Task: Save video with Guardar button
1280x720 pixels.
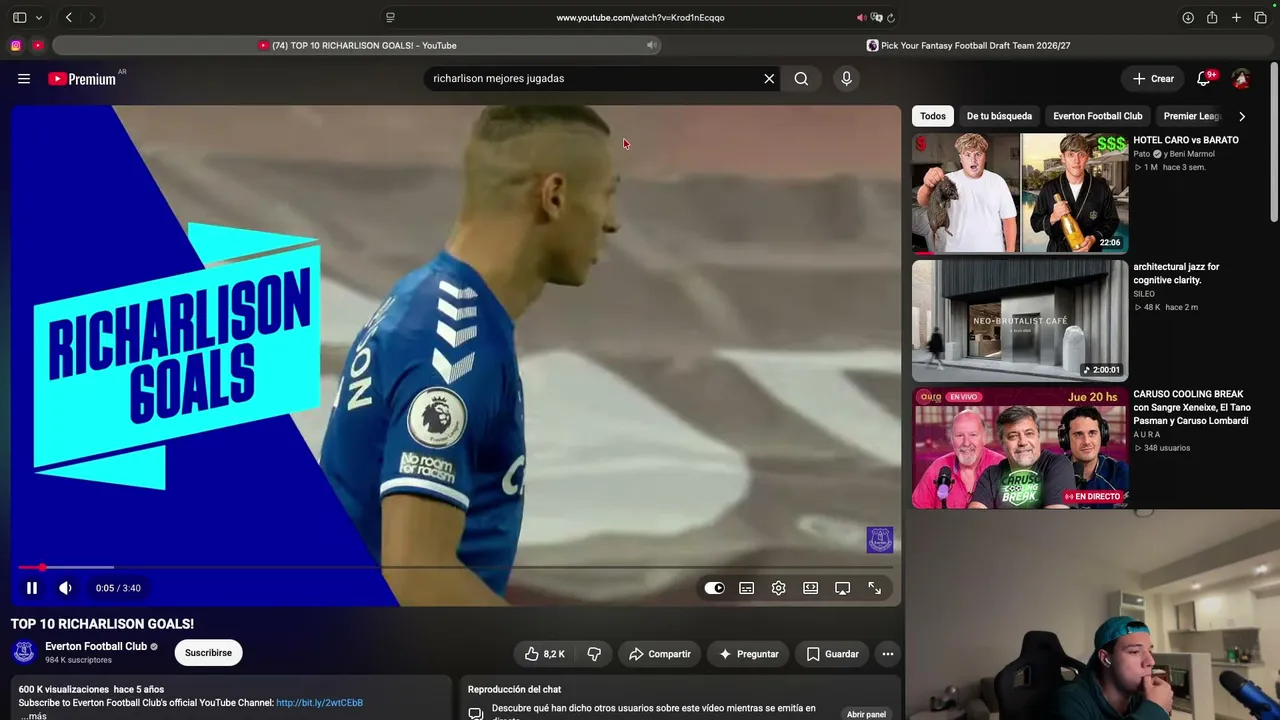Action: pos(833,654)
